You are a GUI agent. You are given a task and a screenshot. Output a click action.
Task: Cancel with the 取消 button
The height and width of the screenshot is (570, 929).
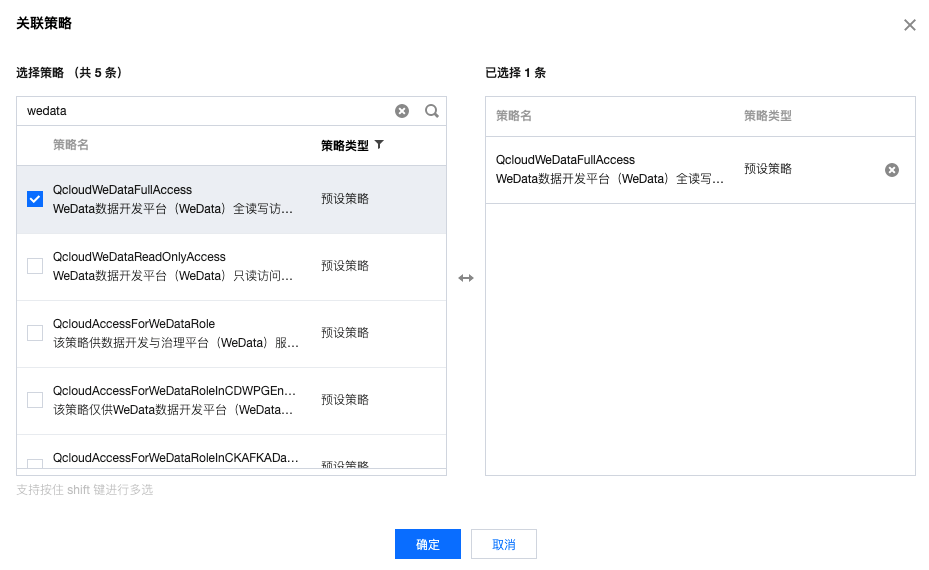(x=504, y=544)
